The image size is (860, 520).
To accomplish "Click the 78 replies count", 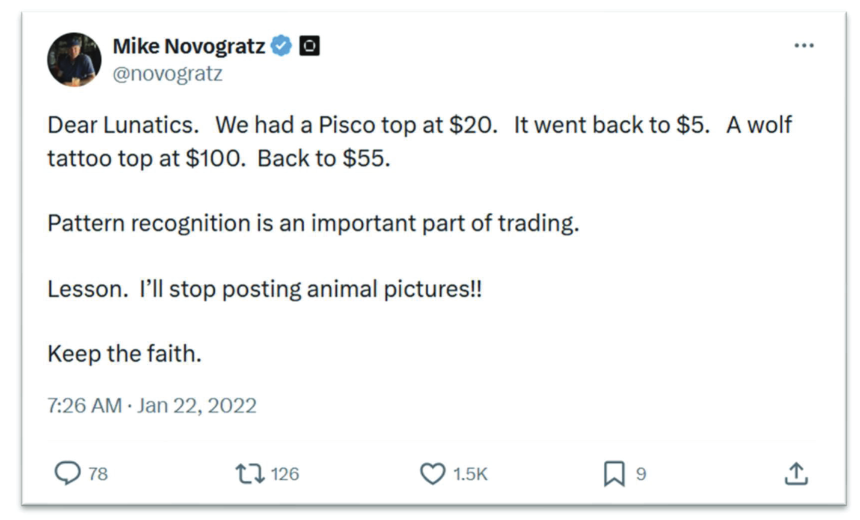I will (97, 474).
